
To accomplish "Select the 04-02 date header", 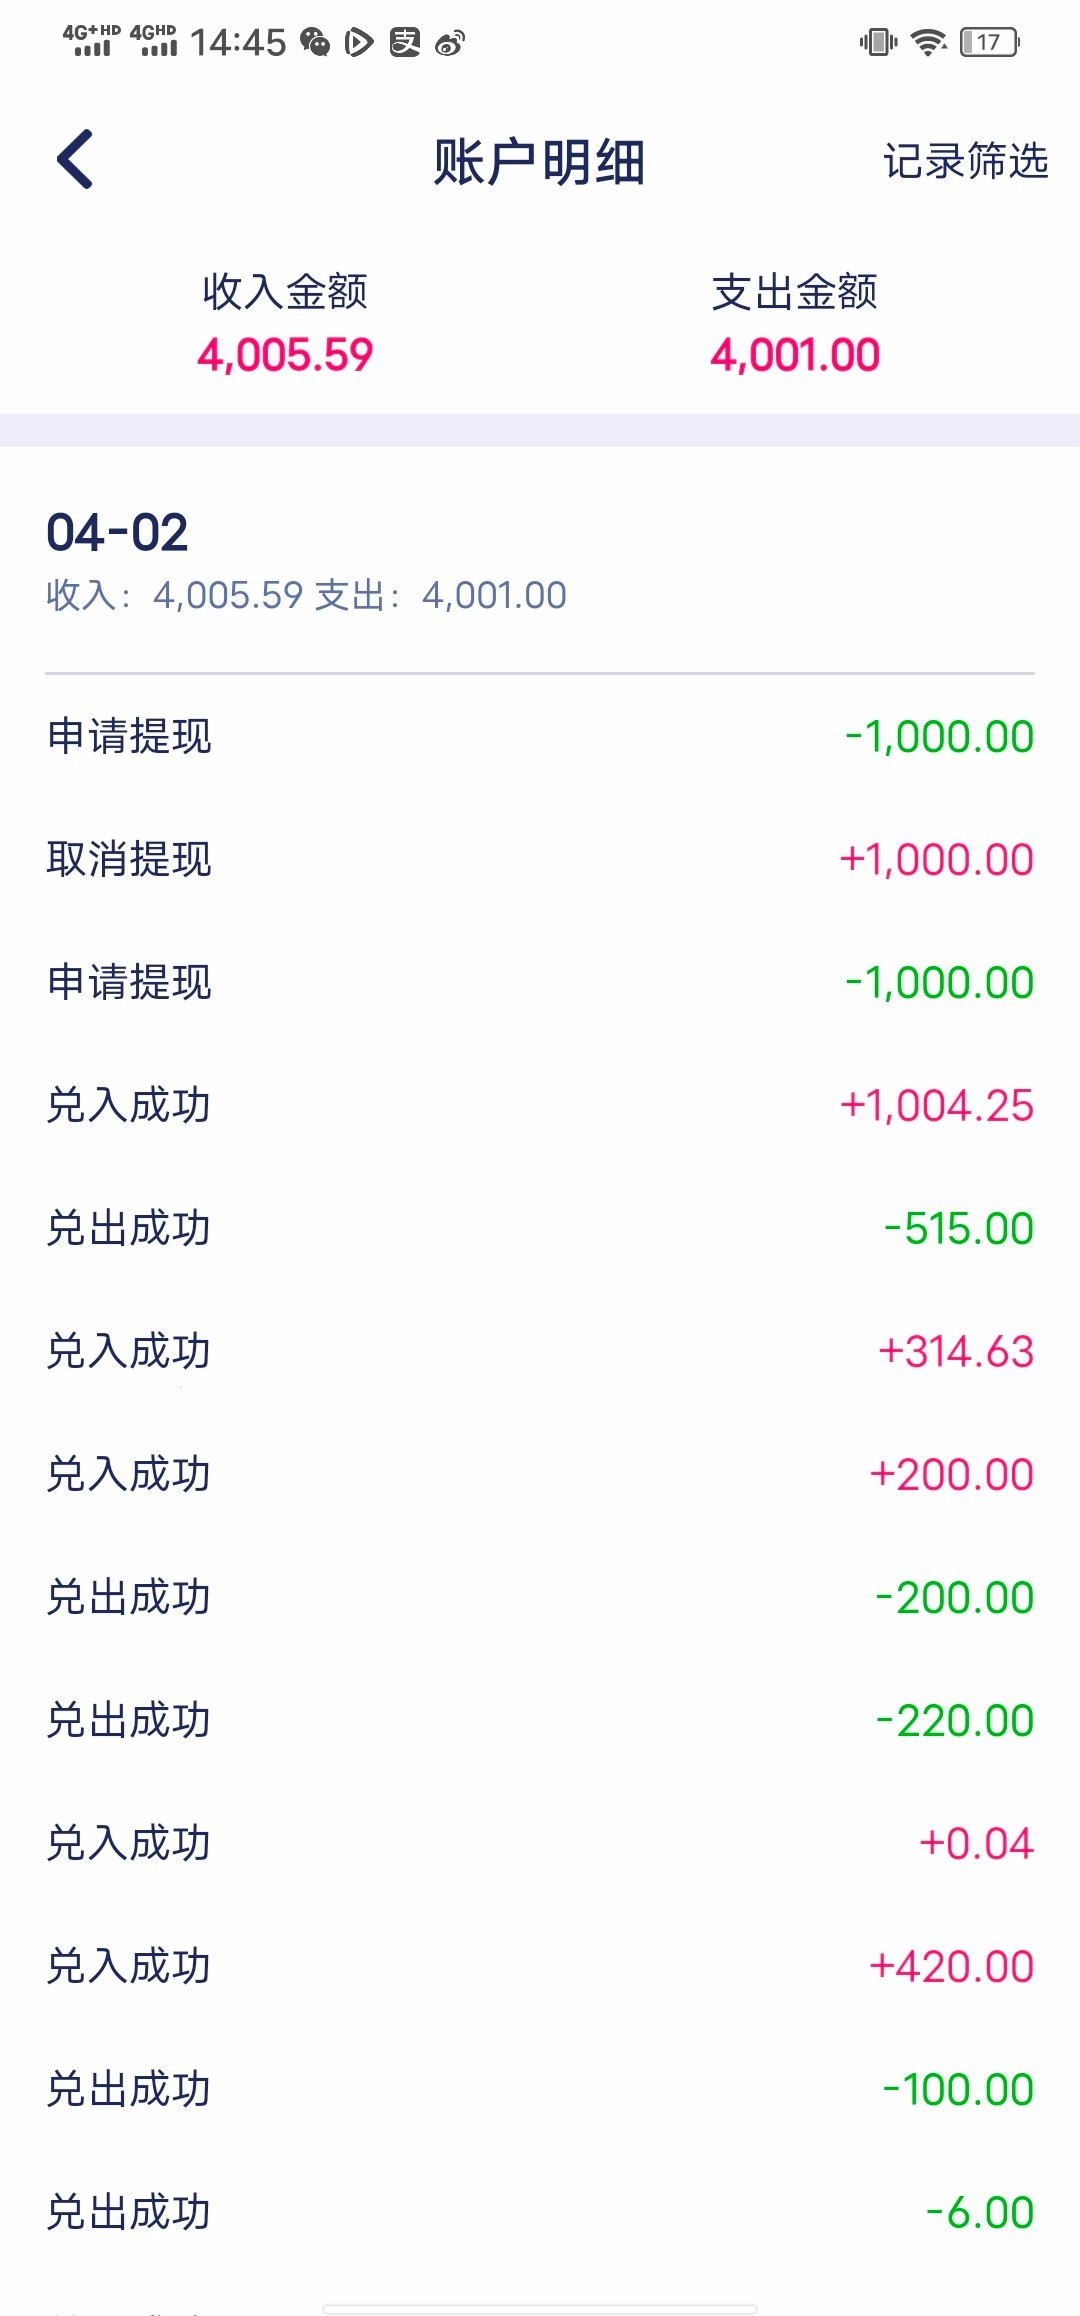I will tap(117, 532).
